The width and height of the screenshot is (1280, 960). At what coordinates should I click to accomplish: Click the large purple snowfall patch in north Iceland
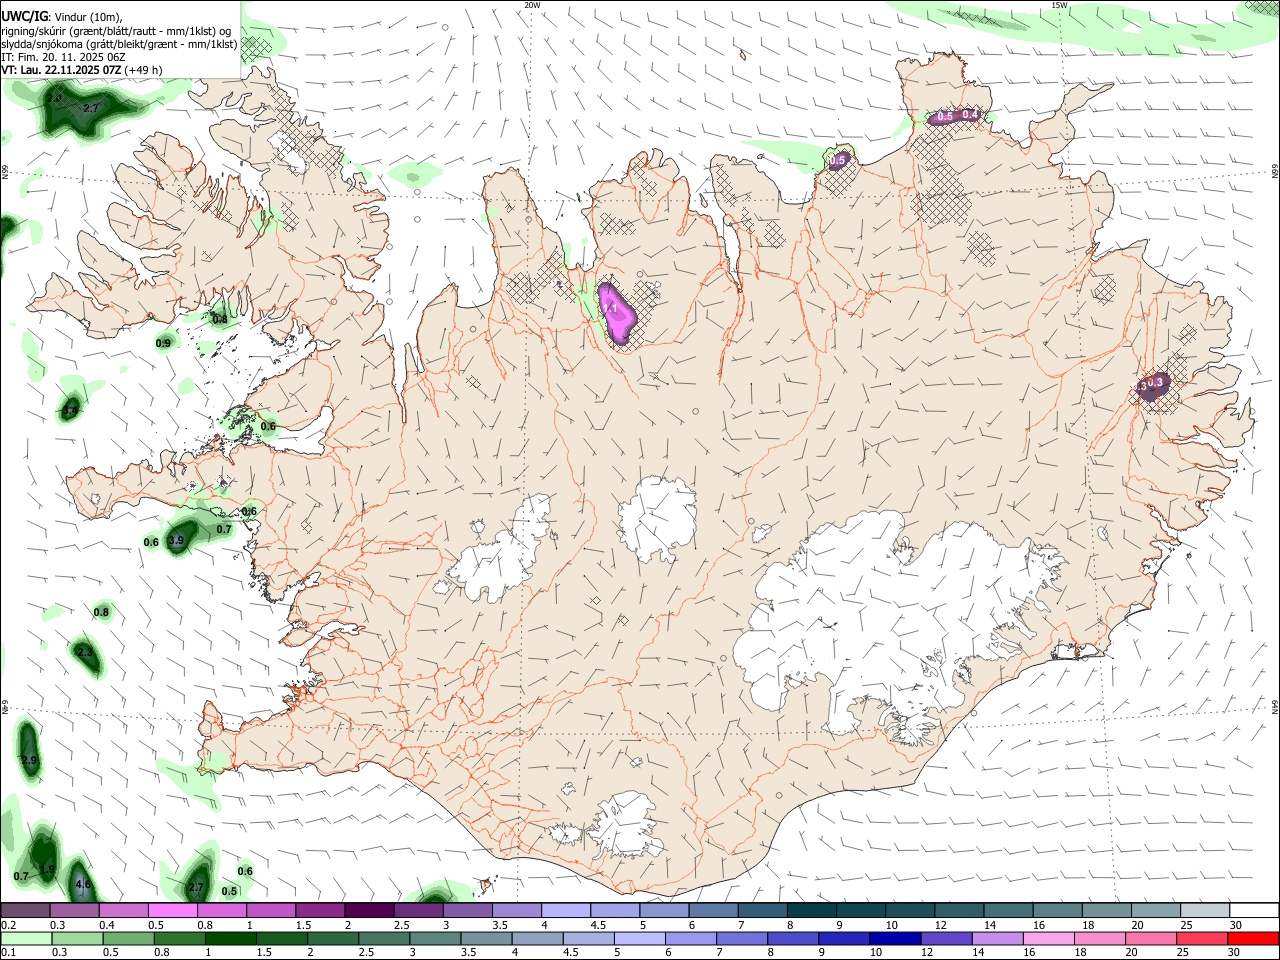click(x=618, y=315)
